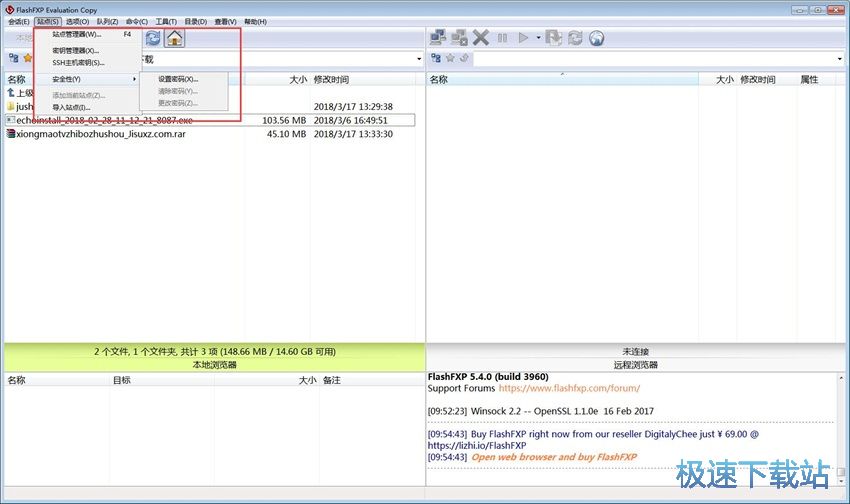Close the open 站点(S) menu
The height and width of the screenshot is (504, 850).
click(48, 22)
